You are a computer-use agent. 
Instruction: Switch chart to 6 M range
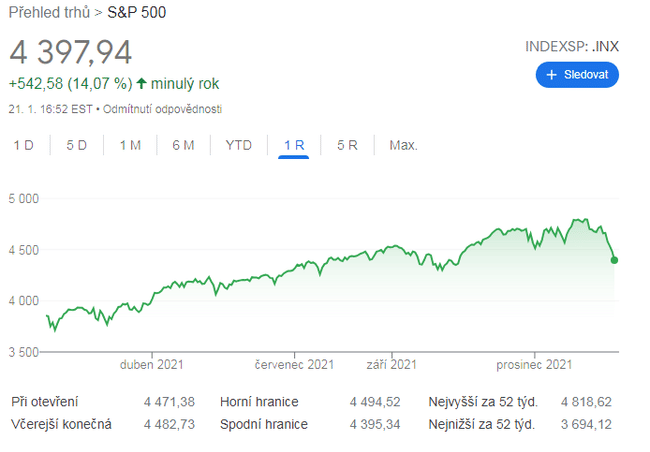(x=183, y=145)
